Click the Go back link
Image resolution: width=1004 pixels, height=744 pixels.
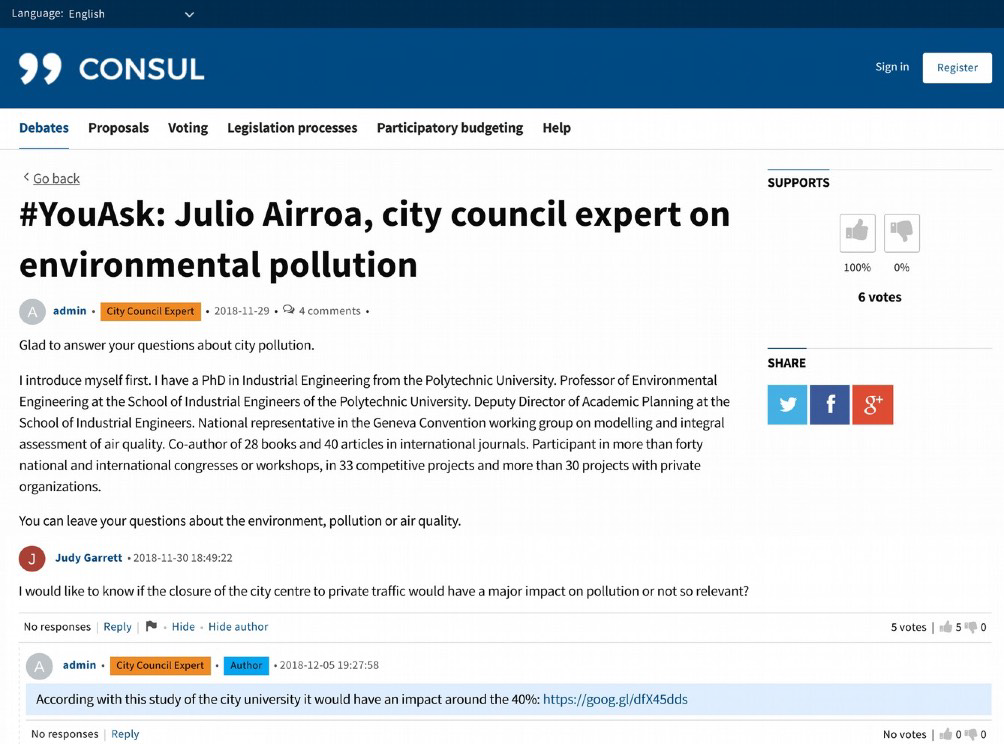[x=56, y=179]
